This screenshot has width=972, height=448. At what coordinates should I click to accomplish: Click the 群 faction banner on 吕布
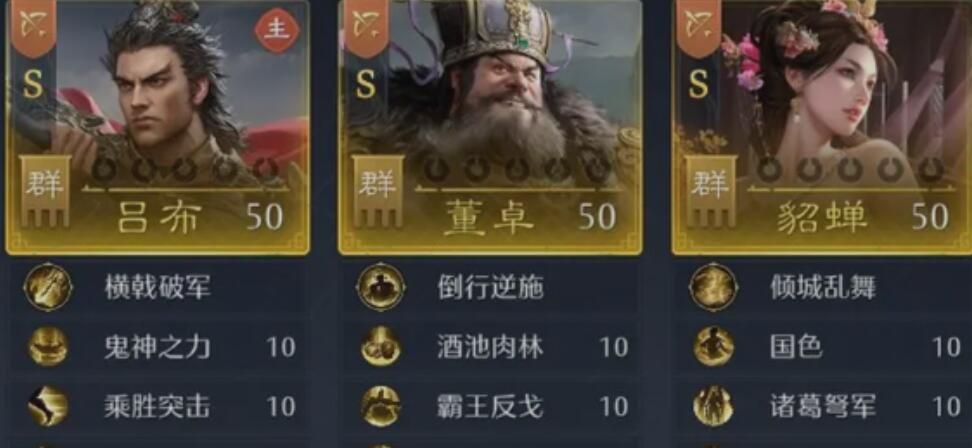coord(45,191)
